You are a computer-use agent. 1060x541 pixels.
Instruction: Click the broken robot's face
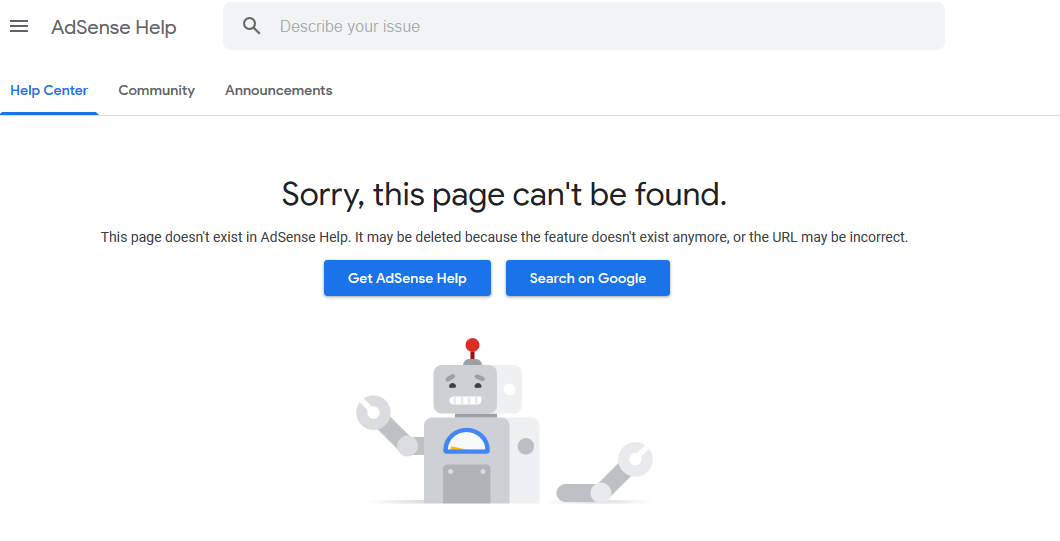click(x=465, y=388)
